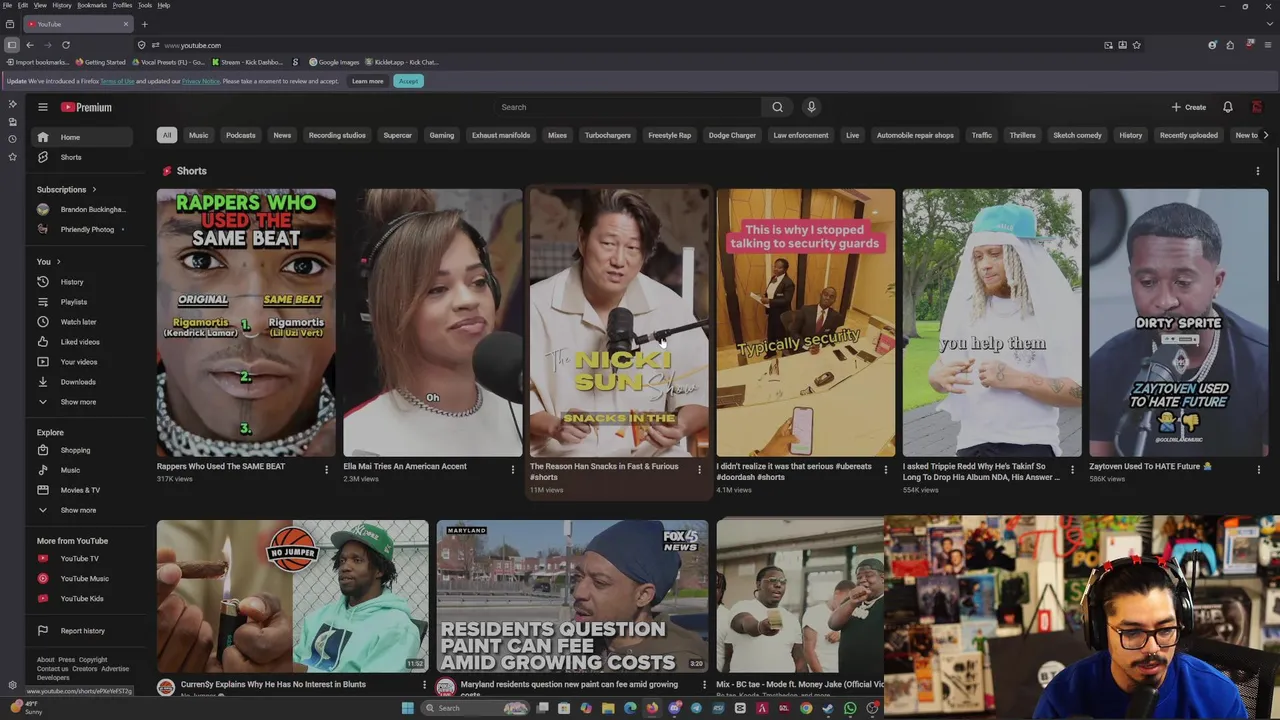This screenshot has width=1280, height=720.
Task: Click the YouTube Premium logo
Action: click(86, 107)
